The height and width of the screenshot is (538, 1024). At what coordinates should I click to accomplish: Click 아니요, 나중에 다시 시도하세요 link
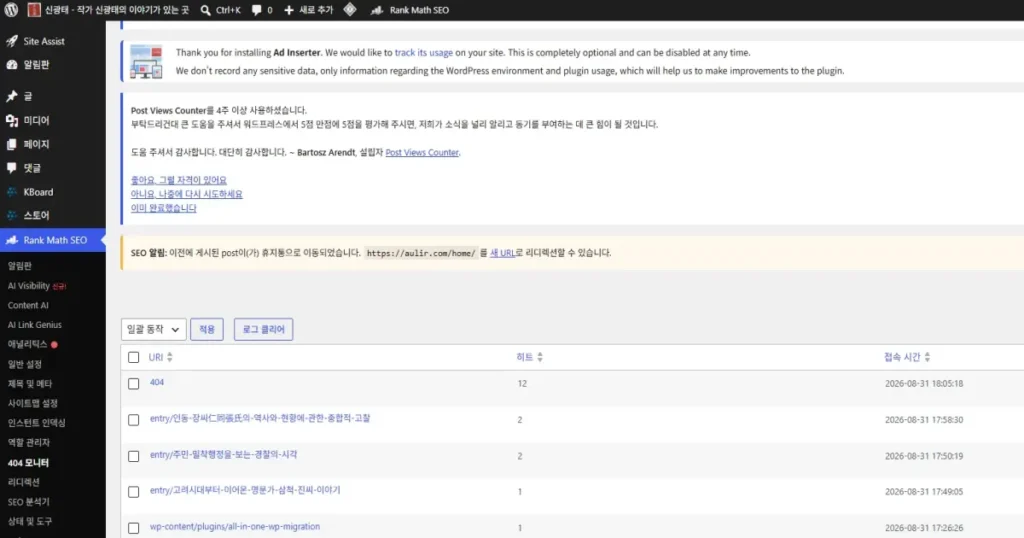click(186, 194)
